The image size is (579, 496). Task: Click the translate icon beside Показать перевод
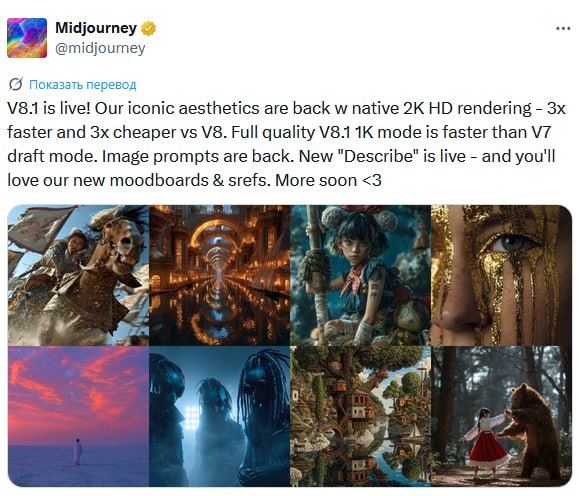[16, 85]
